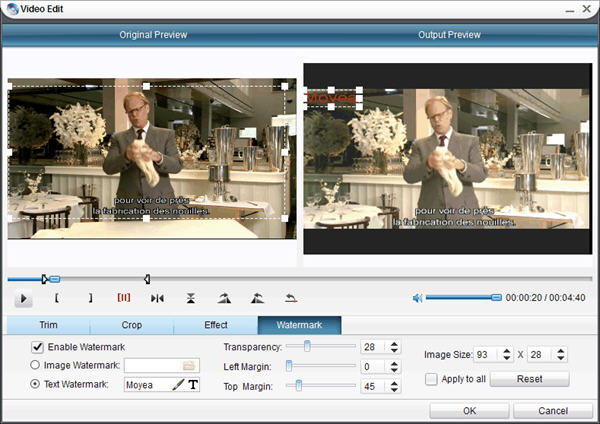
Task: Enable Watermark checkbox toggle
Action: pyautogui.click(x=37, y=347)
